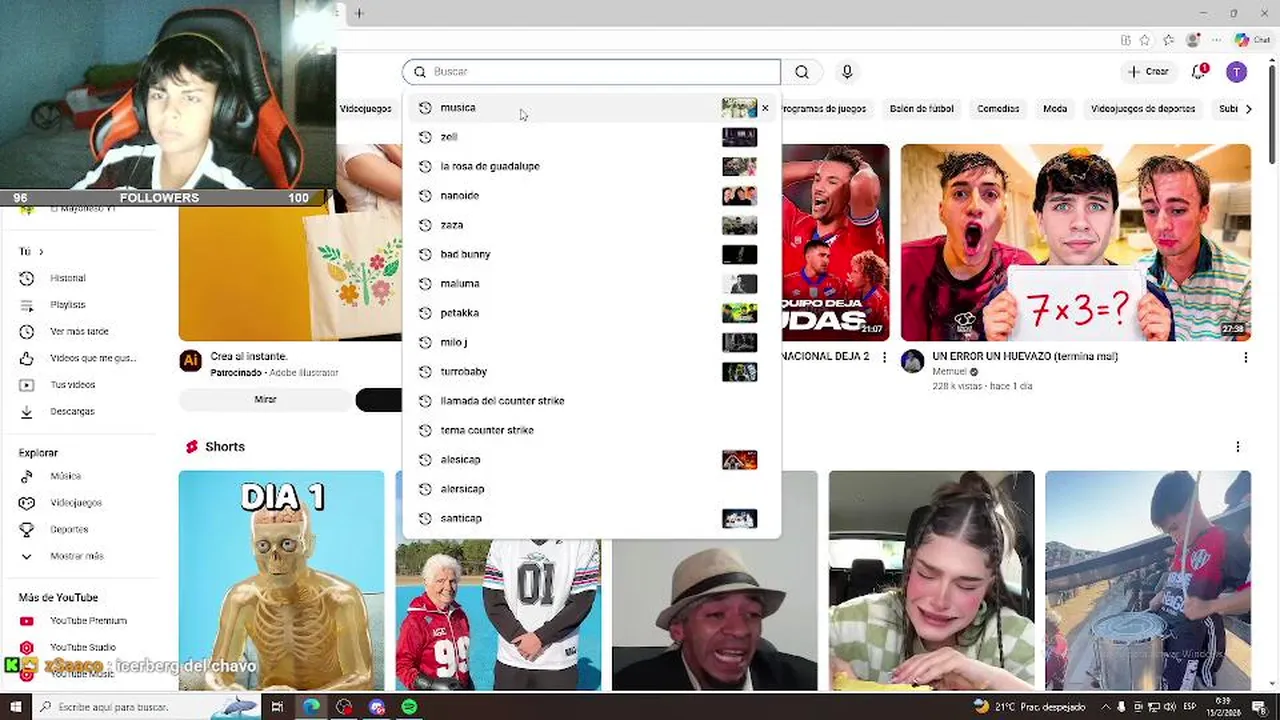The height and width of the screenshot is (720, 1280).
Task: Show more category chips with right arrow
Action: [1248, 109]
